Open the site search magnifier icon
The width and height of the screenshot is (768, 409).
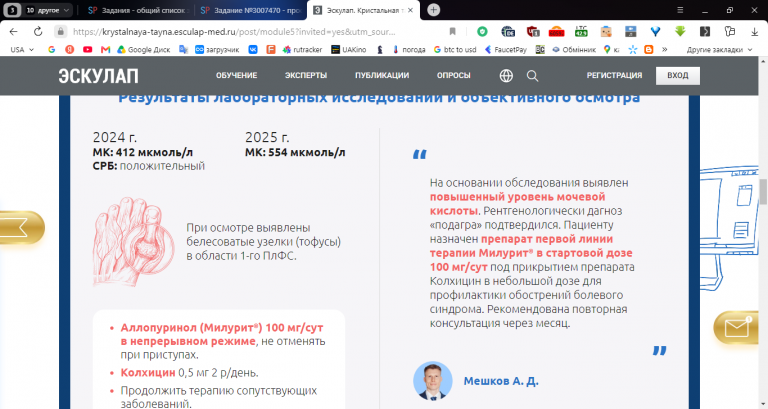pos(532,75)
